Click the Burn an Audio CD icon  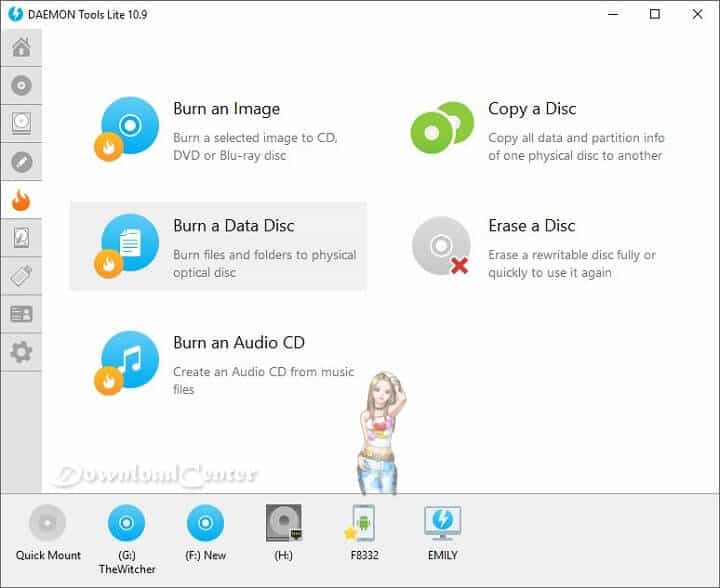tap(127, 363)
